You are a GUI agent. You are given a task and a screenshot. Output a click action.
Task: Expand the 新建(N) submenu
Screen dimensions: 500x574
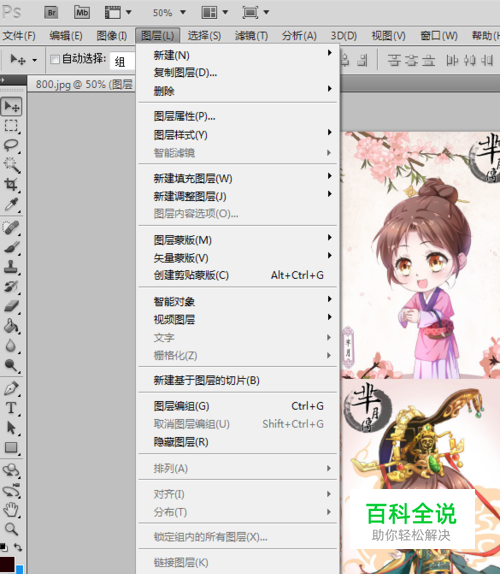coord(238,55)
